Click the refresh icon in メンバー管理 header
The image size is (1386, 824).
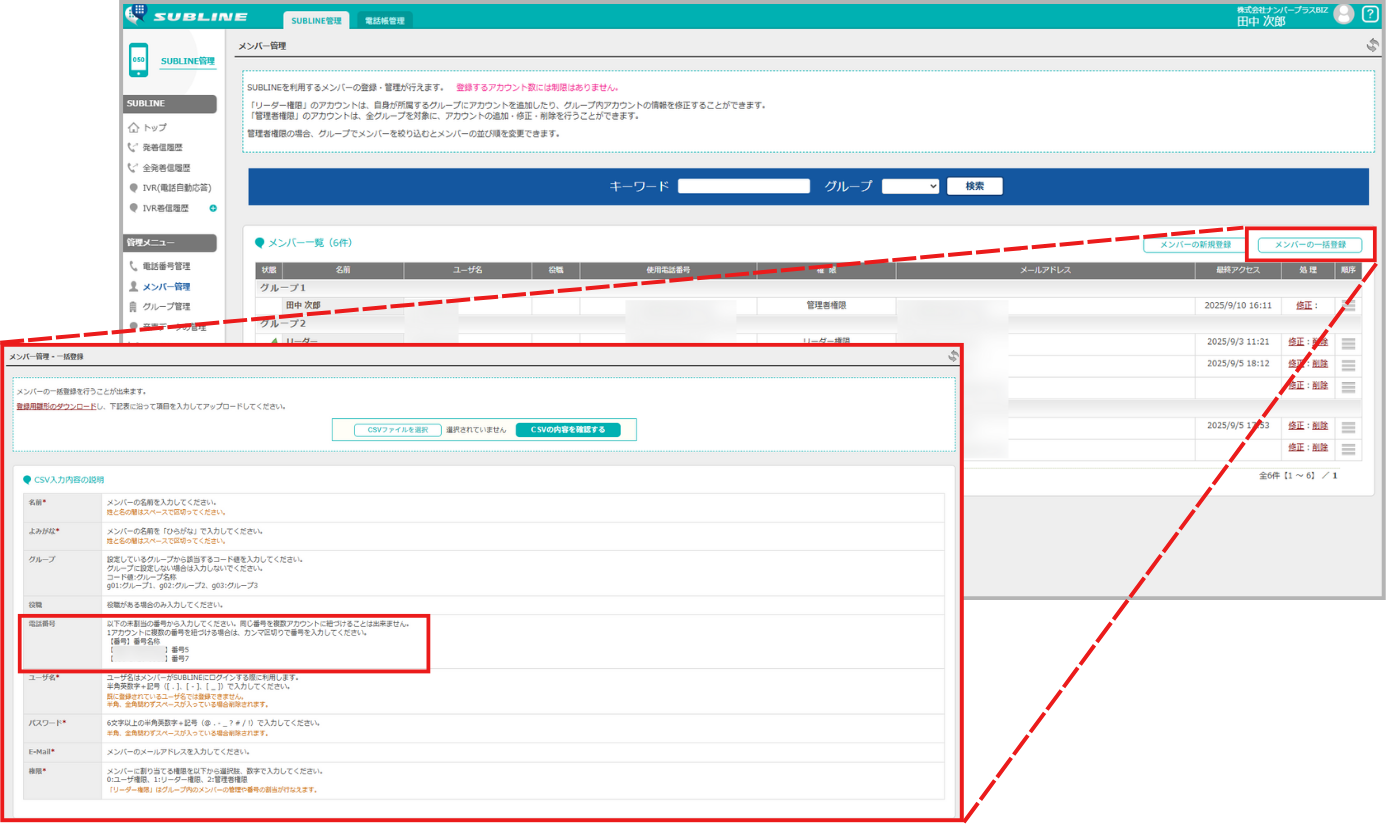(x=1372, y=45)
